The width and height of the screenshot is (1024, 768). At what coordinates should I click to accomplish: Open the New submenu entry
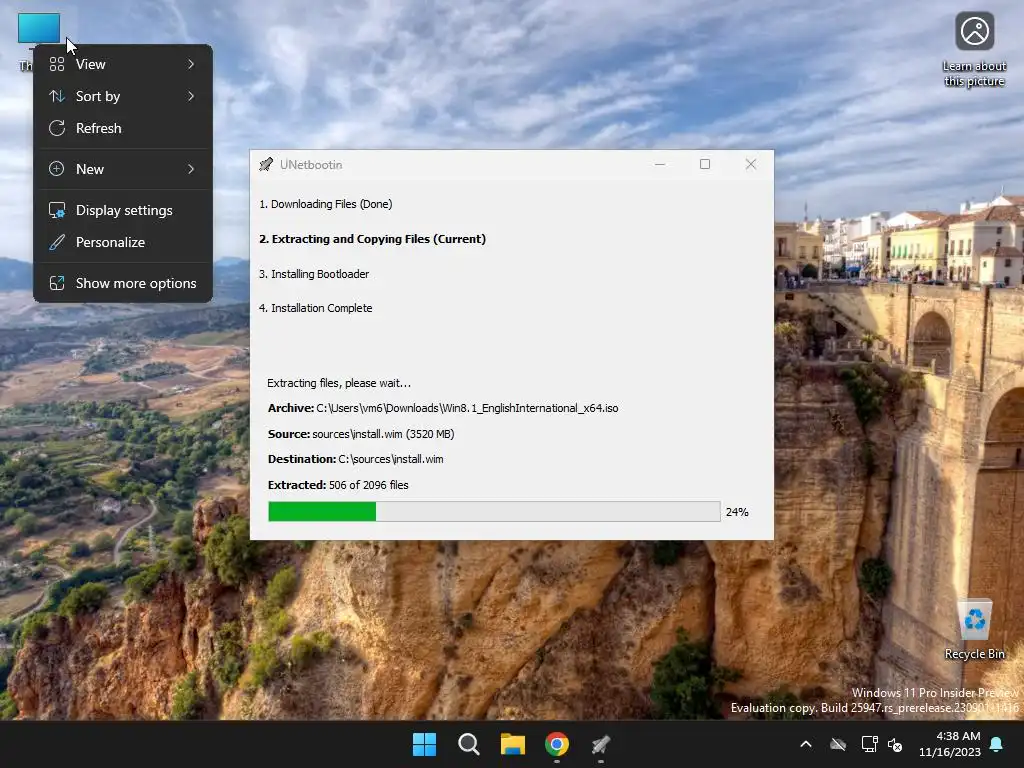coord(123,169)
